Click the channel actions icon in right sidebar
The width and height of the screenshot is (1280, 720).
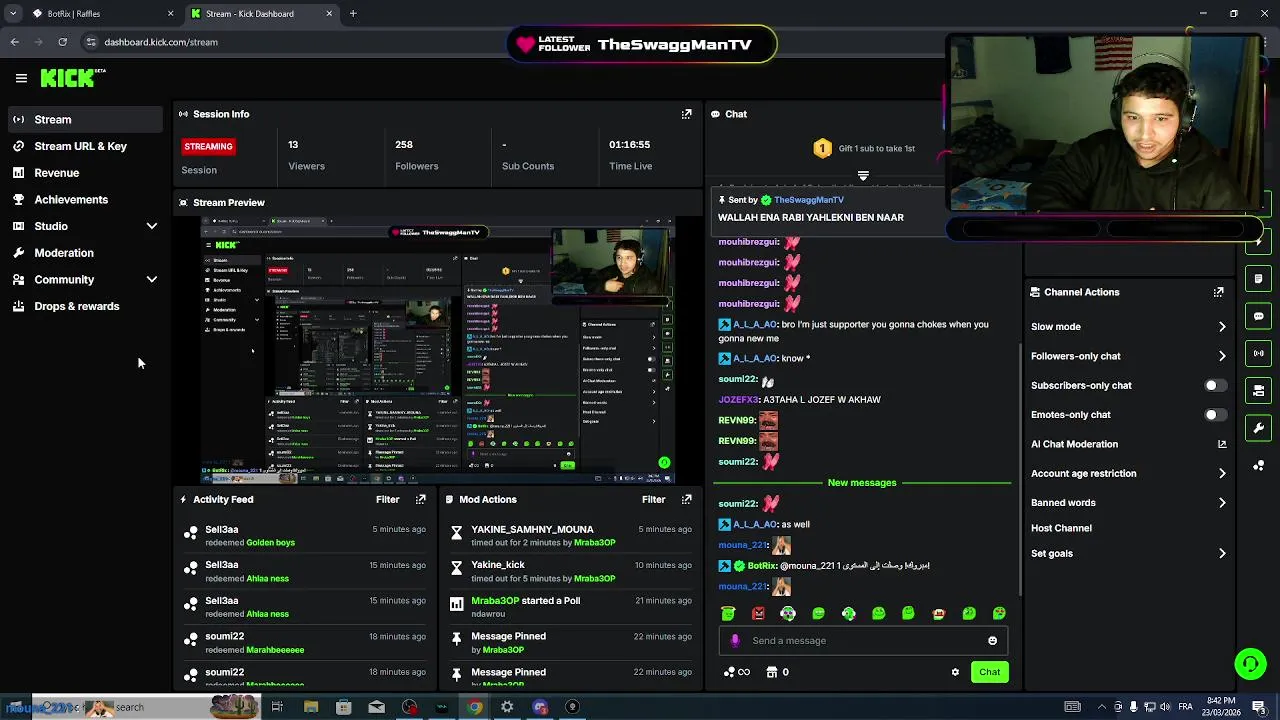click(1258, 390)
